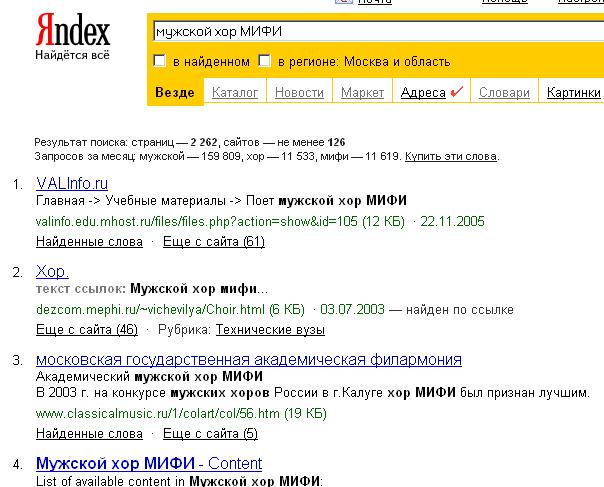The height and width of the screenshot is (487, 604).
Task: Open the 'Технические вузы' rubric link
Action: pos(270,329)
